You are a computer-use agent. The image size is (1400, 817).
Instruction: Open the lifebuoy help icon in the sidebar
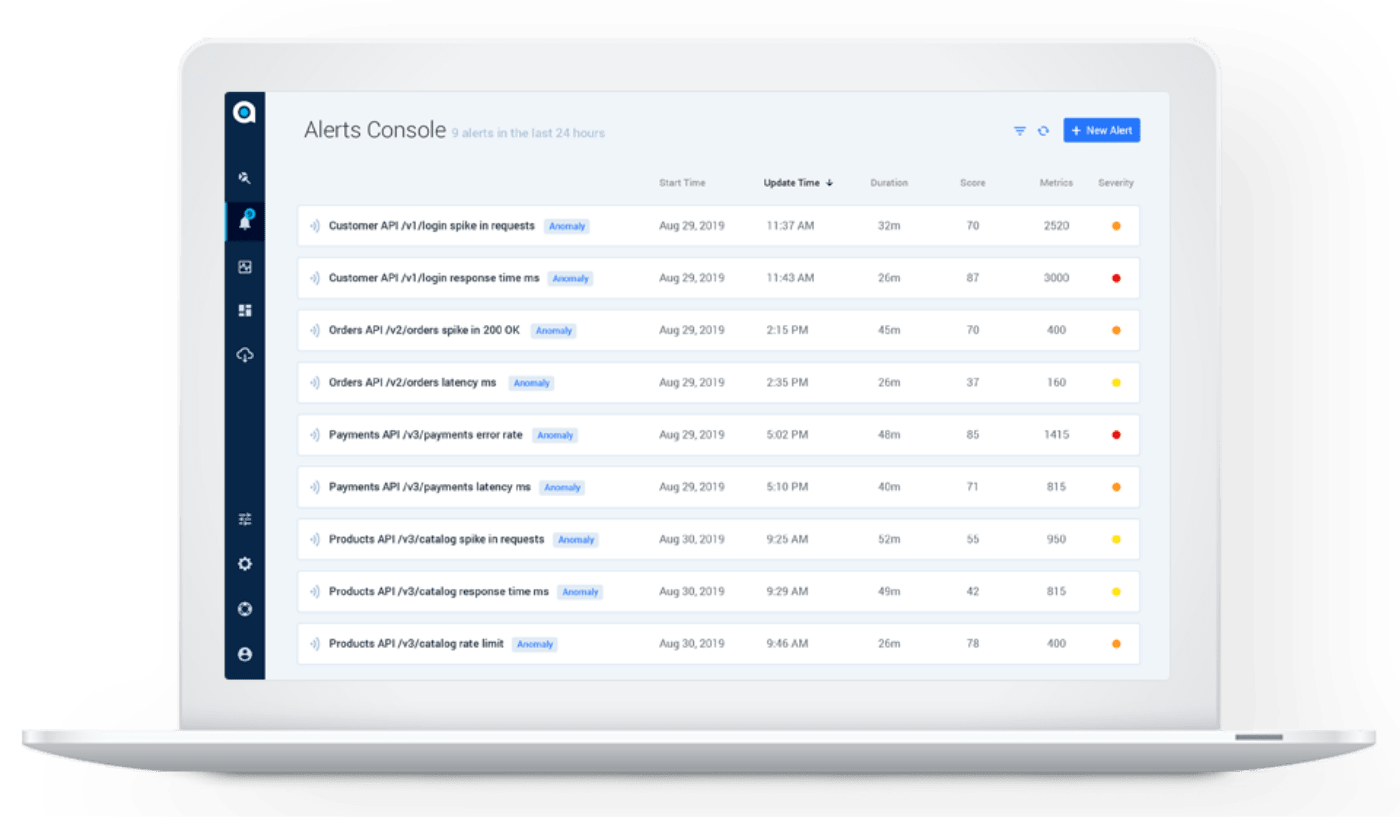[245, 609]
